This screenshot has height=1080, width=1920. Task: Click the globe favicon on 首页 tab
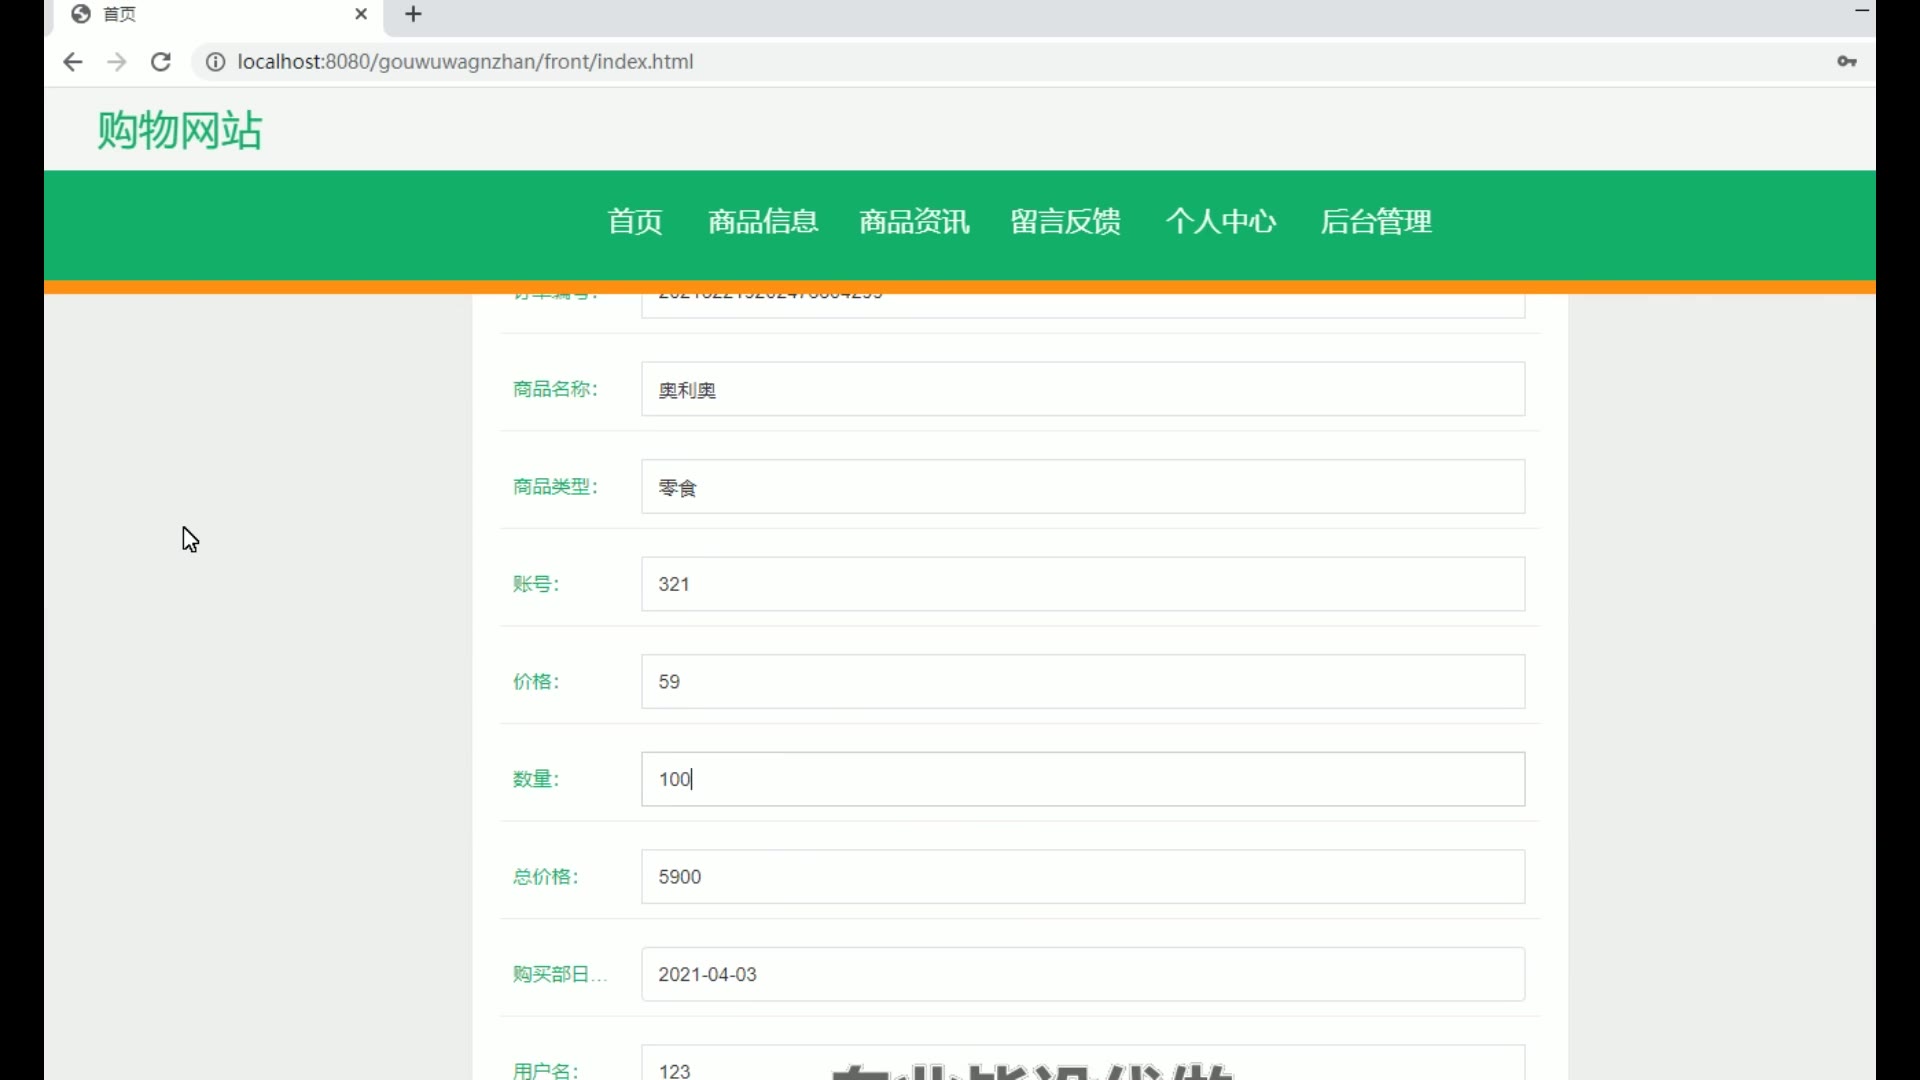pyautogui.click(x=81, y=14)
